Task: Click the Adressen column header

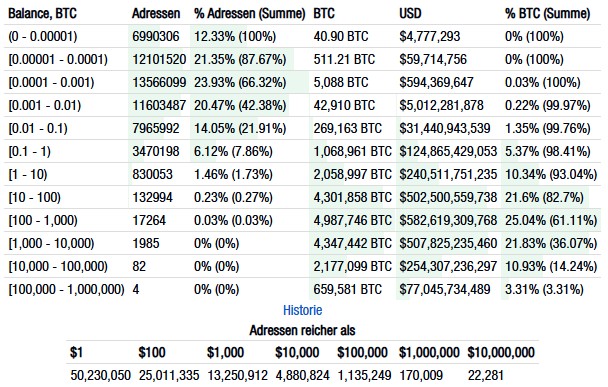Action: (x=156, y=14)
